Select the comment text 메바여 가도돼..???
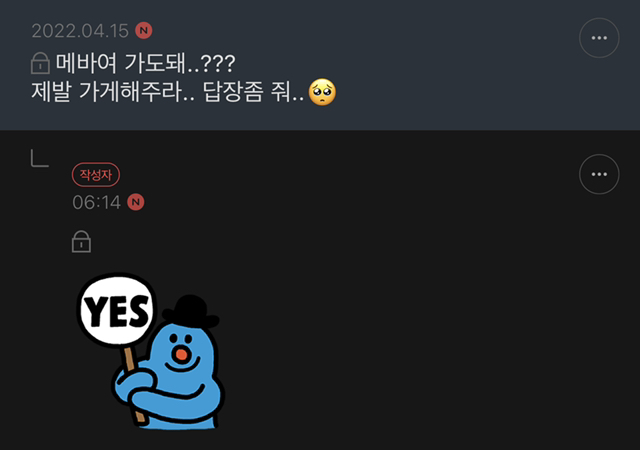 tap(146, 63)
